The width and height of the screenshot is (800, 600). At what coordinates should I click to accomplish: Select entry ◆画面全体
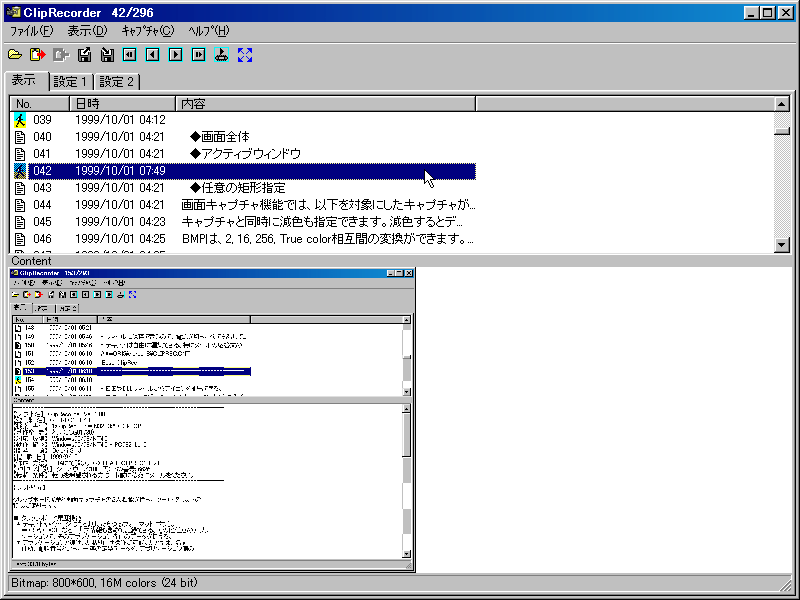[x=219, y=137]
